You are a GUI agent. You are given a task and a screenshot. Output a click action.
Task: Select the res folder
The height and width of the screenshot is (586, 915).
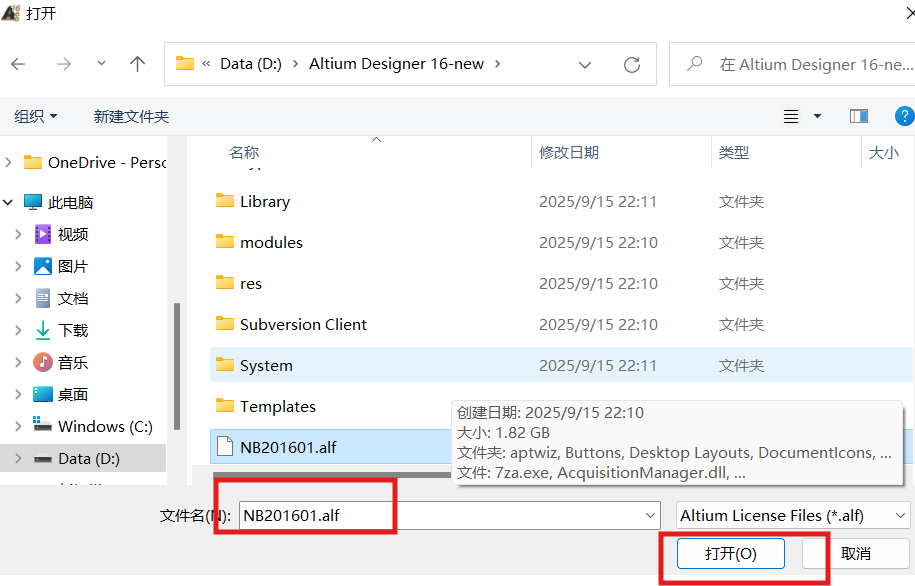561,284
